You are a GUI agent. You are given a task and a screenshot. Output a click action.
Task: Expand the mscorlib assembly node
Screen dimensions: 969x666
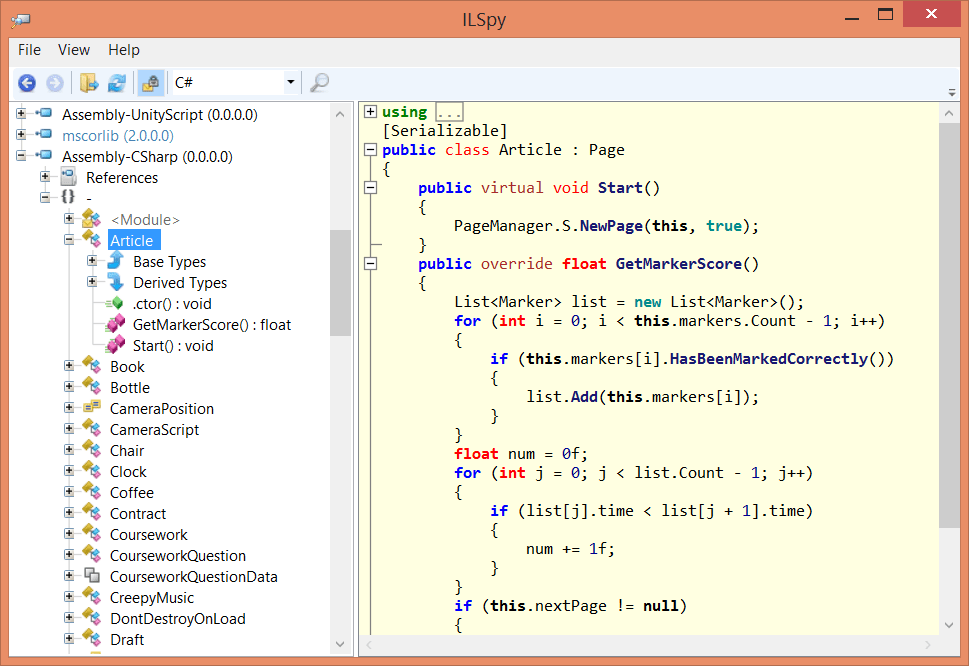(x=21, y=135)
